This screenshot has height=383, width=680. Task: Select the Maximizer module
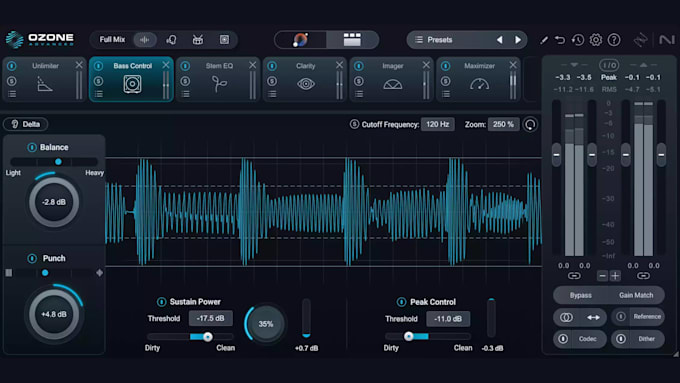point(478,79)
